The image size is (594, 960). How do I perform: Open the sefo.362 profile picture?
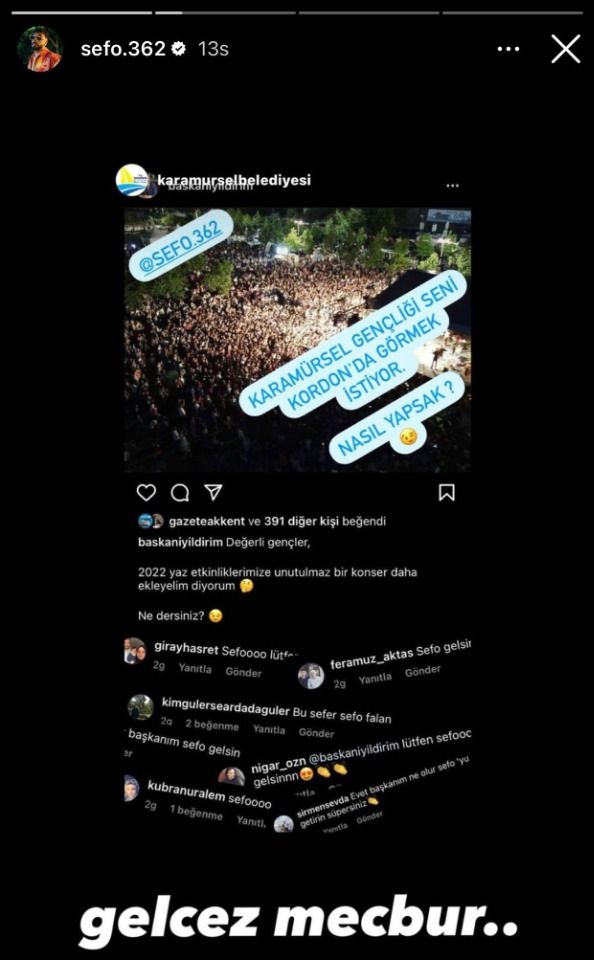(40, 48)
